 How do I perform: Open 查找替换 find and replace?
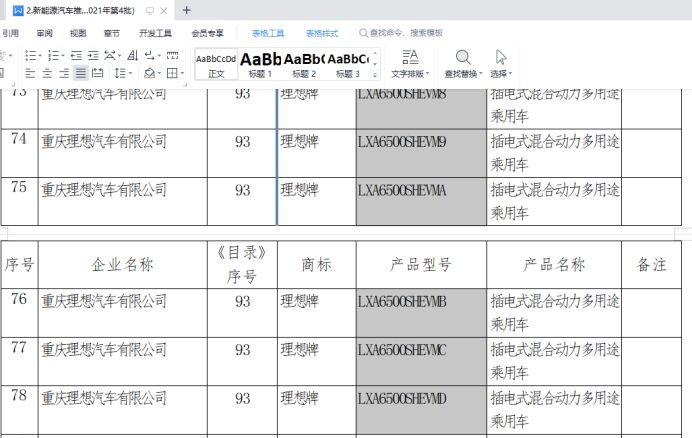463,64
